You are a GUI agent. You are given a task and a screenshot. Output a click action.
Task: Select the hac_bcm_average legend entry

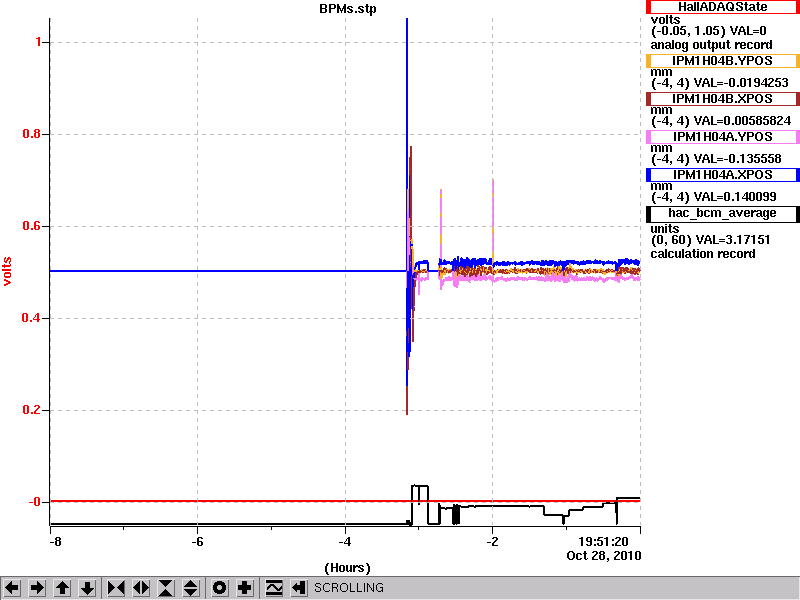(722, 214)
